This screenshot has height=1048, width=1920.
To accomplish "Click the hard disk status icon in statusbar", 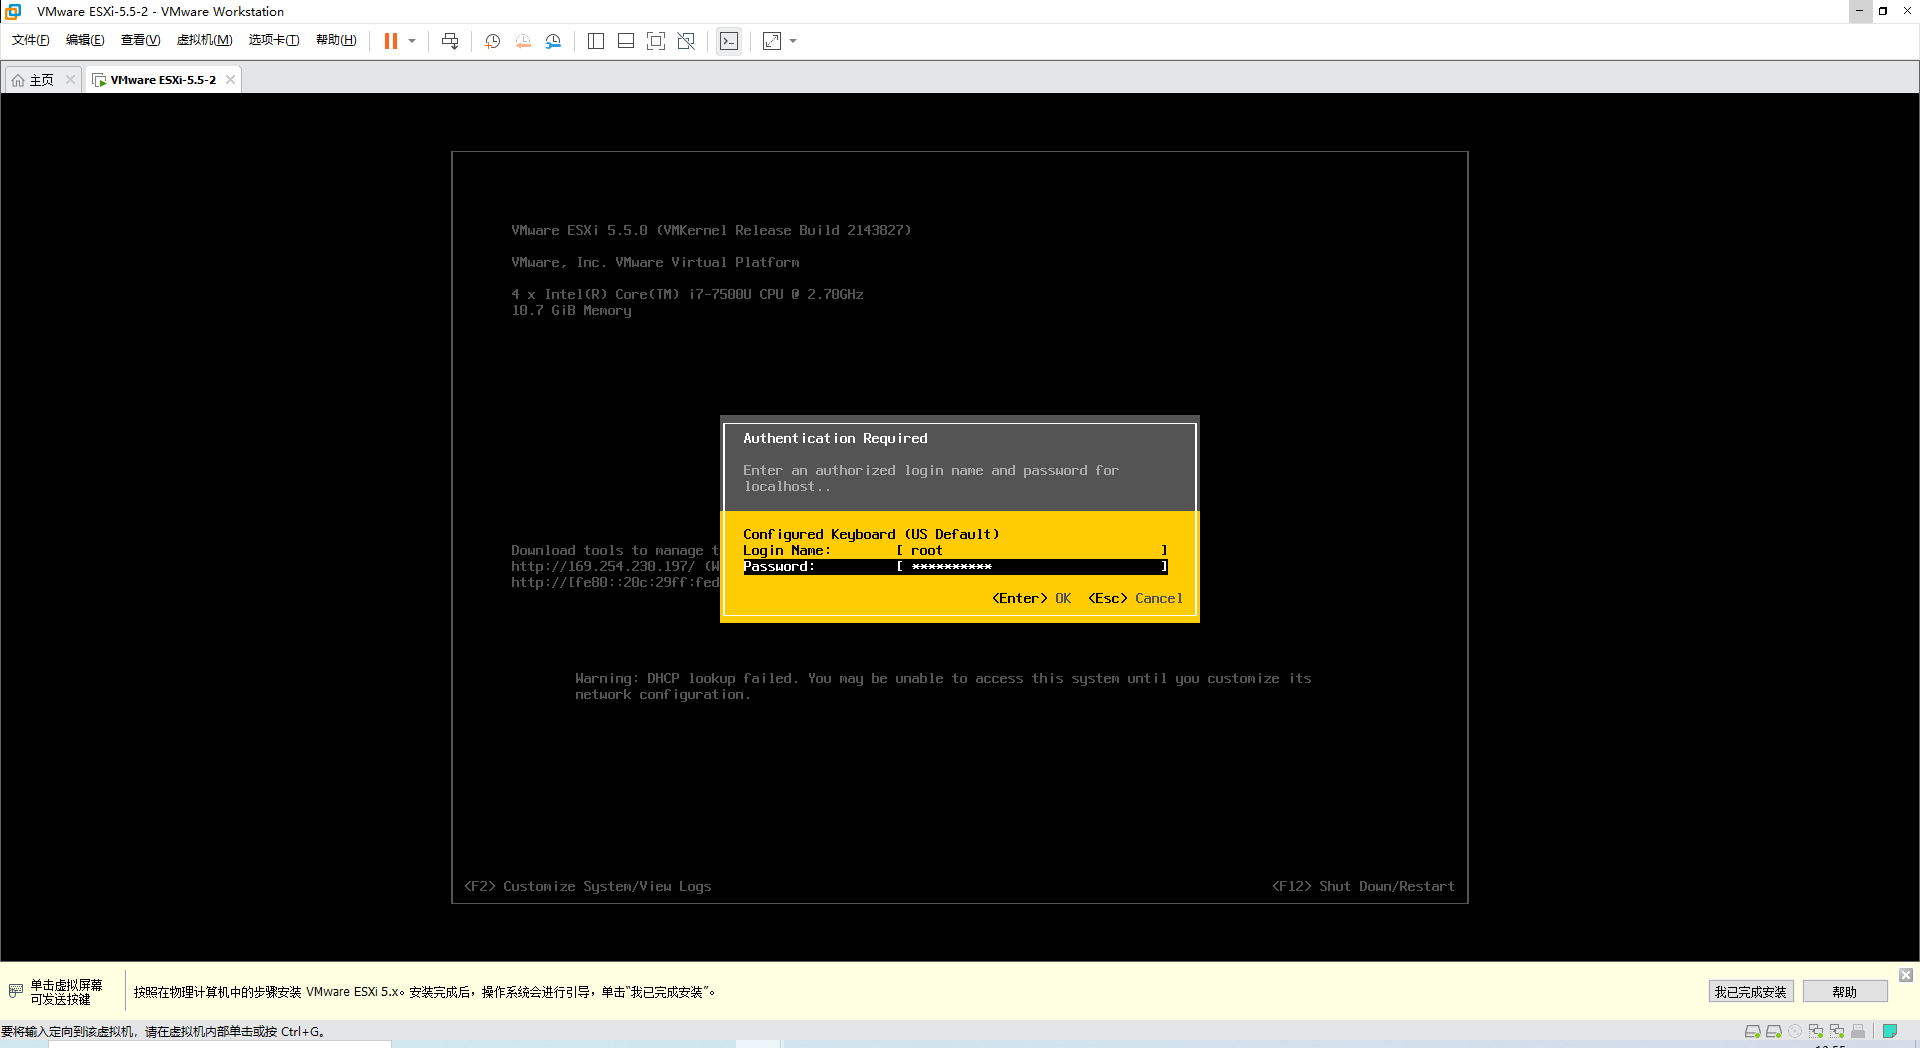I will [1752, 1031].
